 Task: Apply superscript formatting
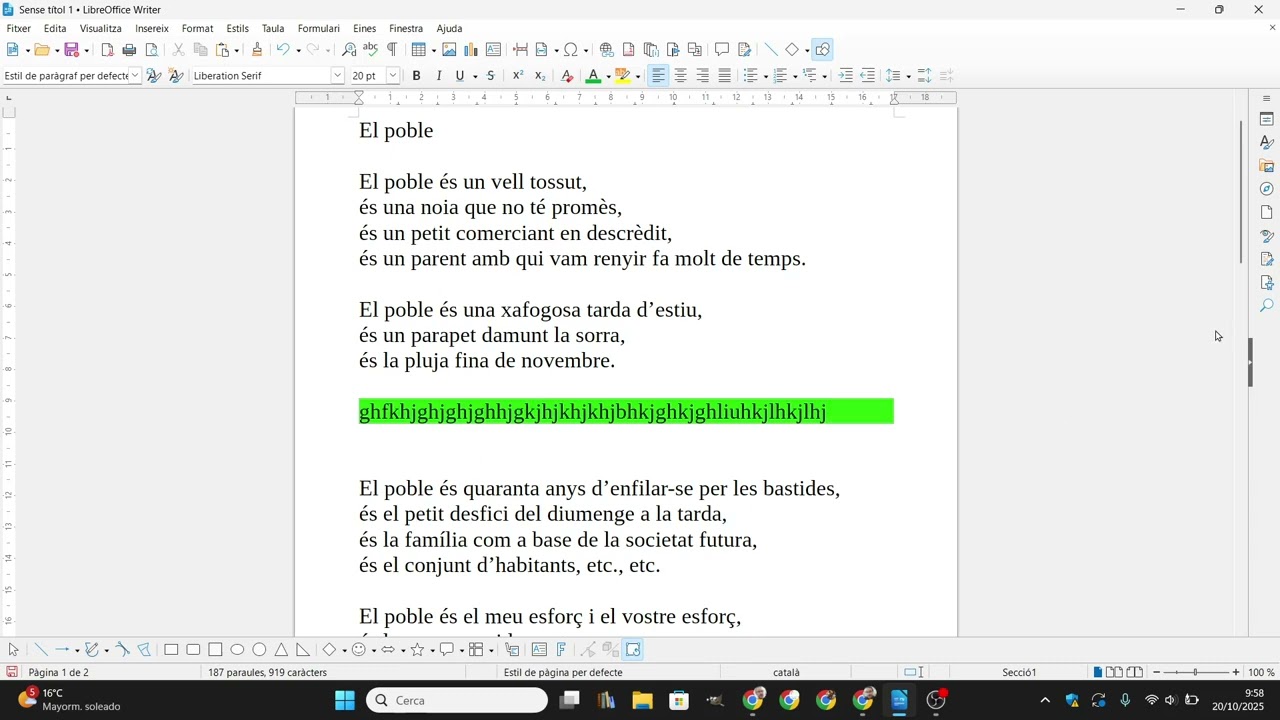pos(517,76)
